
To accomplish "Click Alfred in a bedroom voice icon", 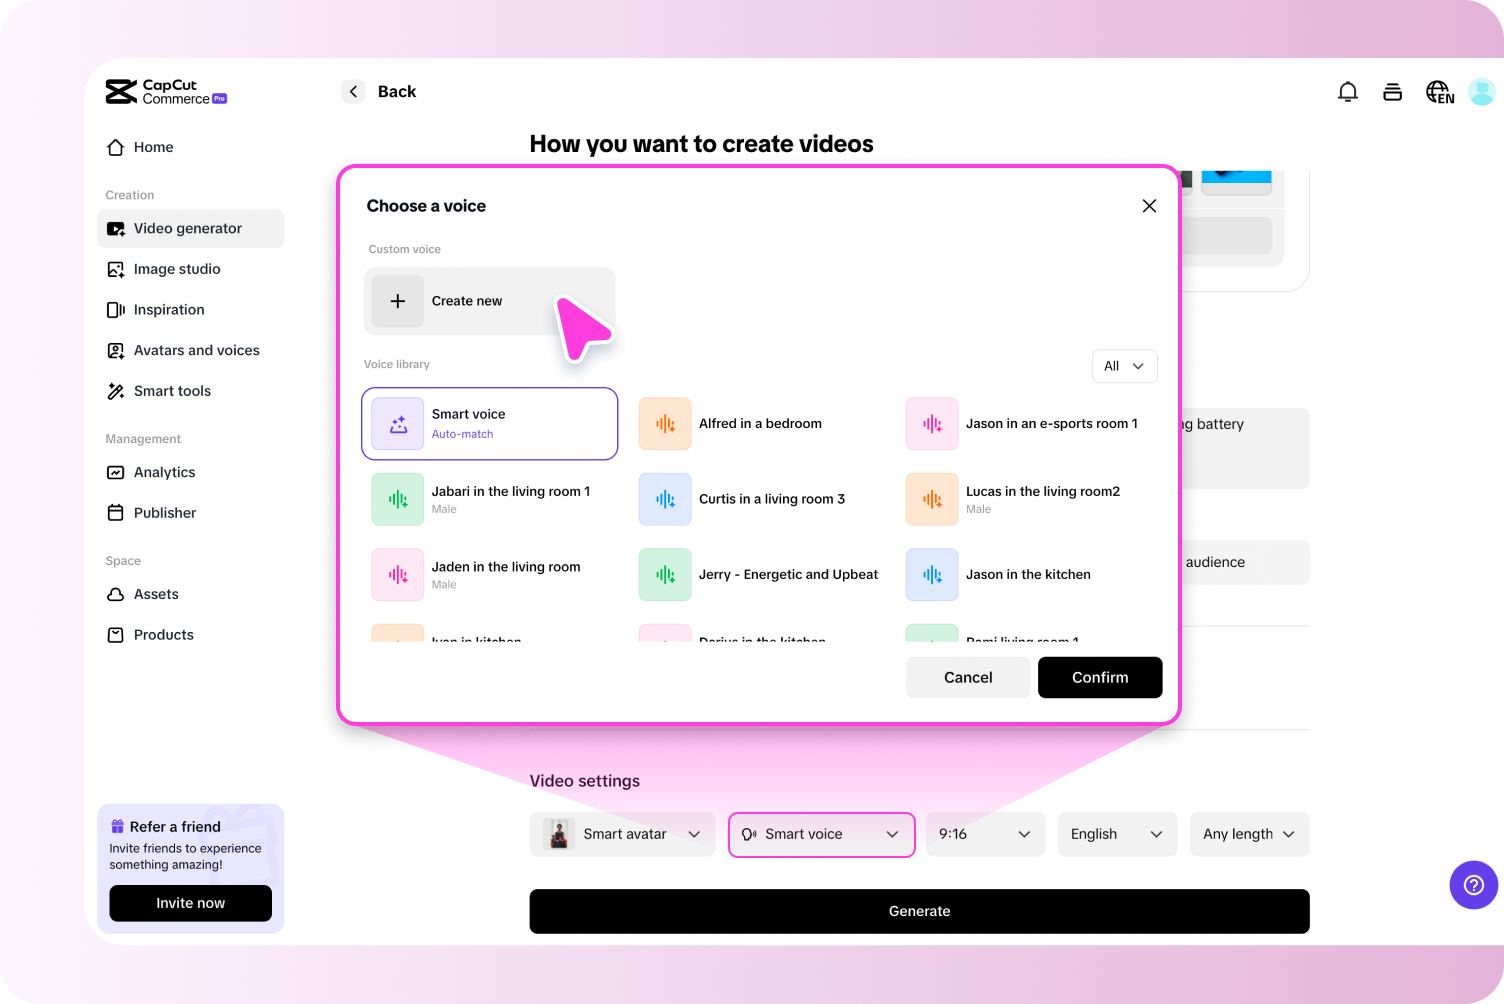I will pos(665,424).
